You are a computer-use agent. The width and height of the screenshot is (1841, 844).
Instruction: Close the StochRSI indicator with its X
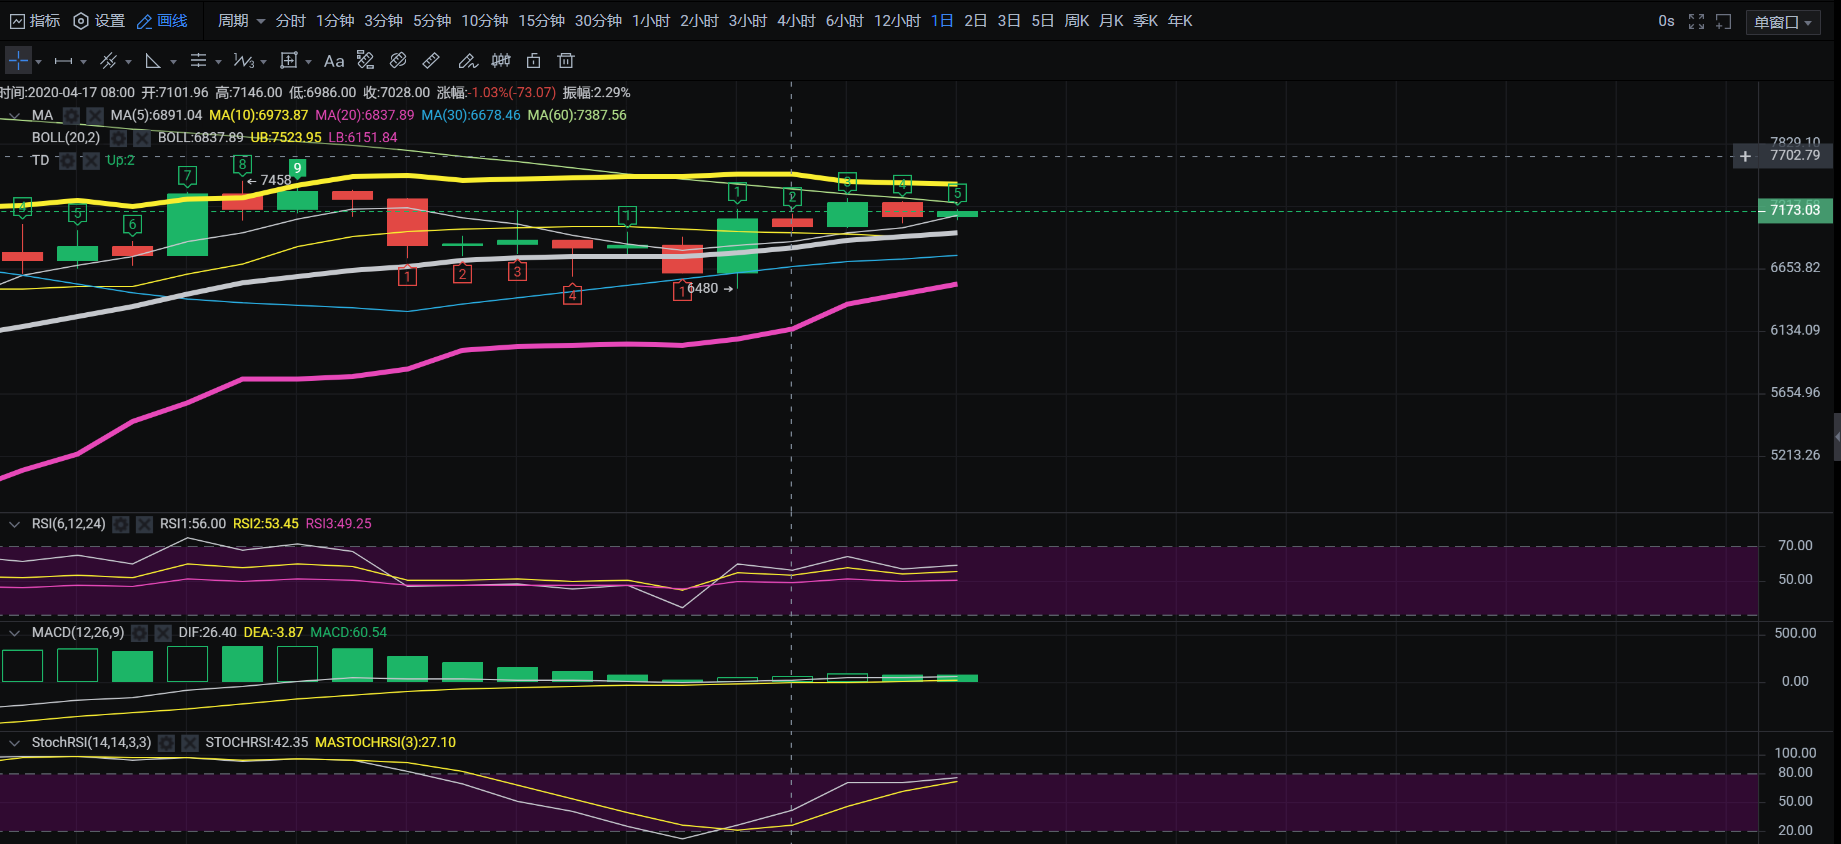point(190,743)
